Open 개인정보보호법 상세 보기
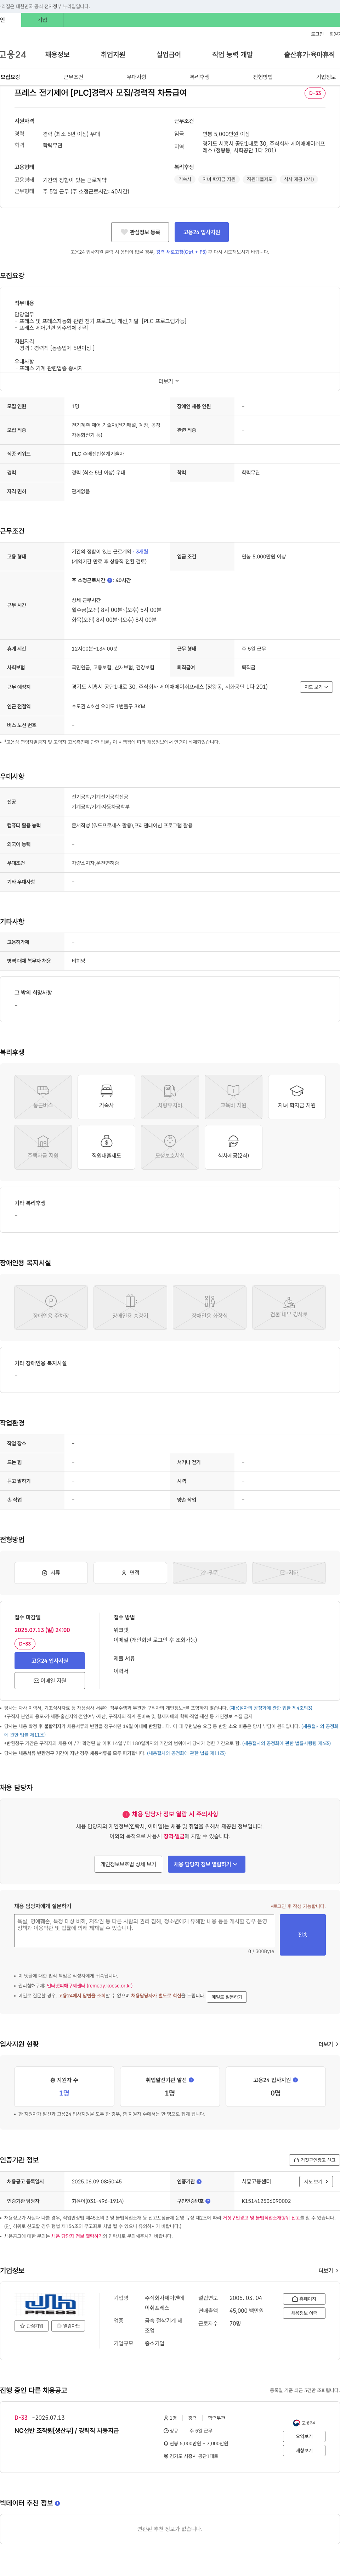 click(x=128, y=1864)
